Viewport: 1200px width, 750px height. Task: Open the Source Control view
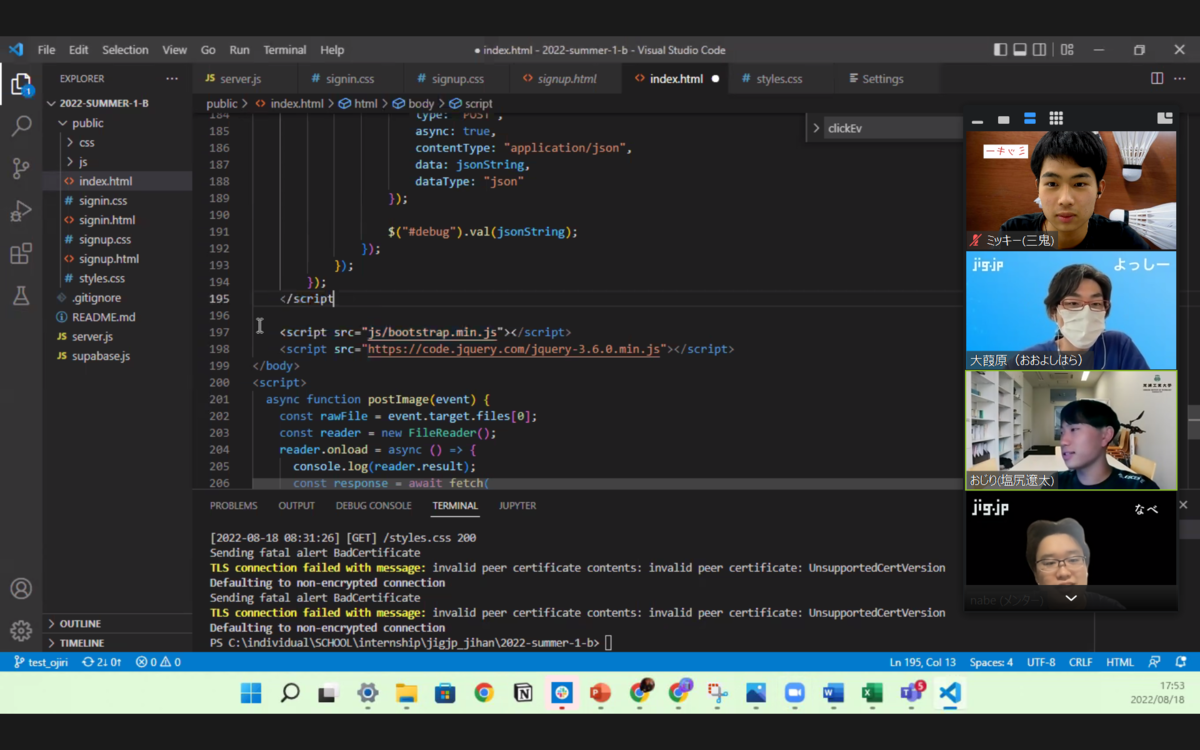21,168
